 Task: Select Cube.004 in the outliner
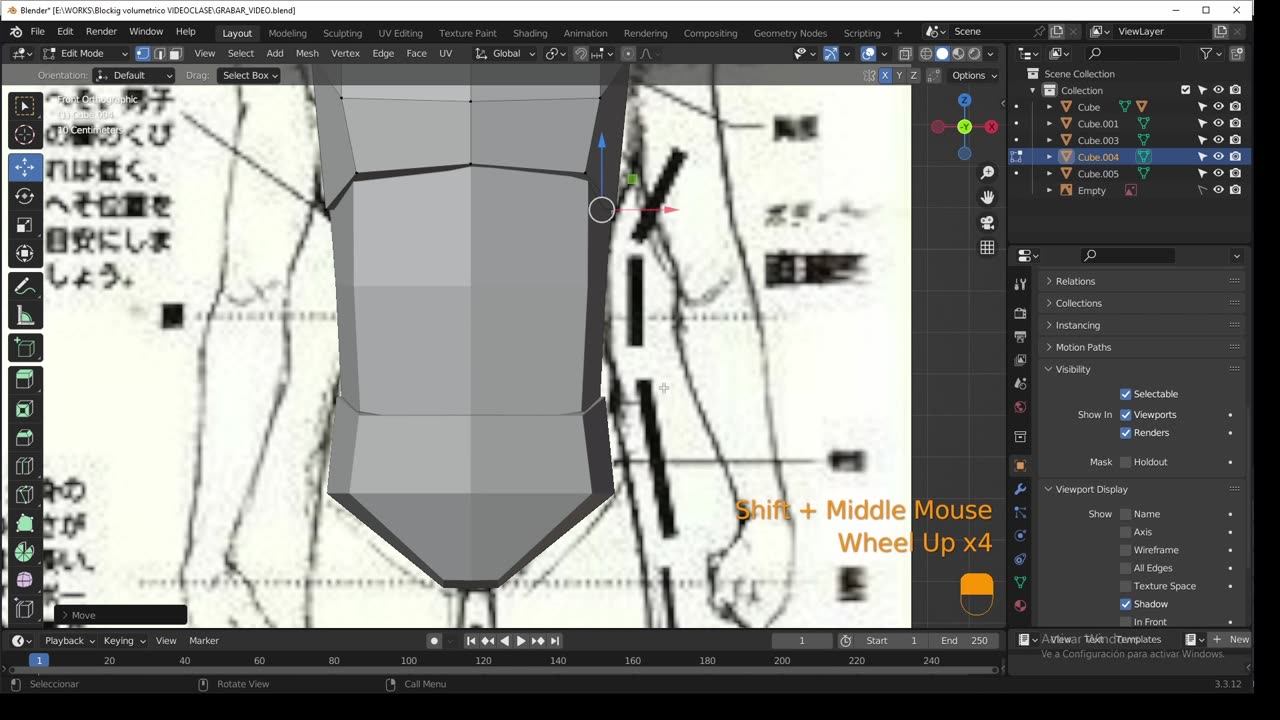[x=1098, y=157]
